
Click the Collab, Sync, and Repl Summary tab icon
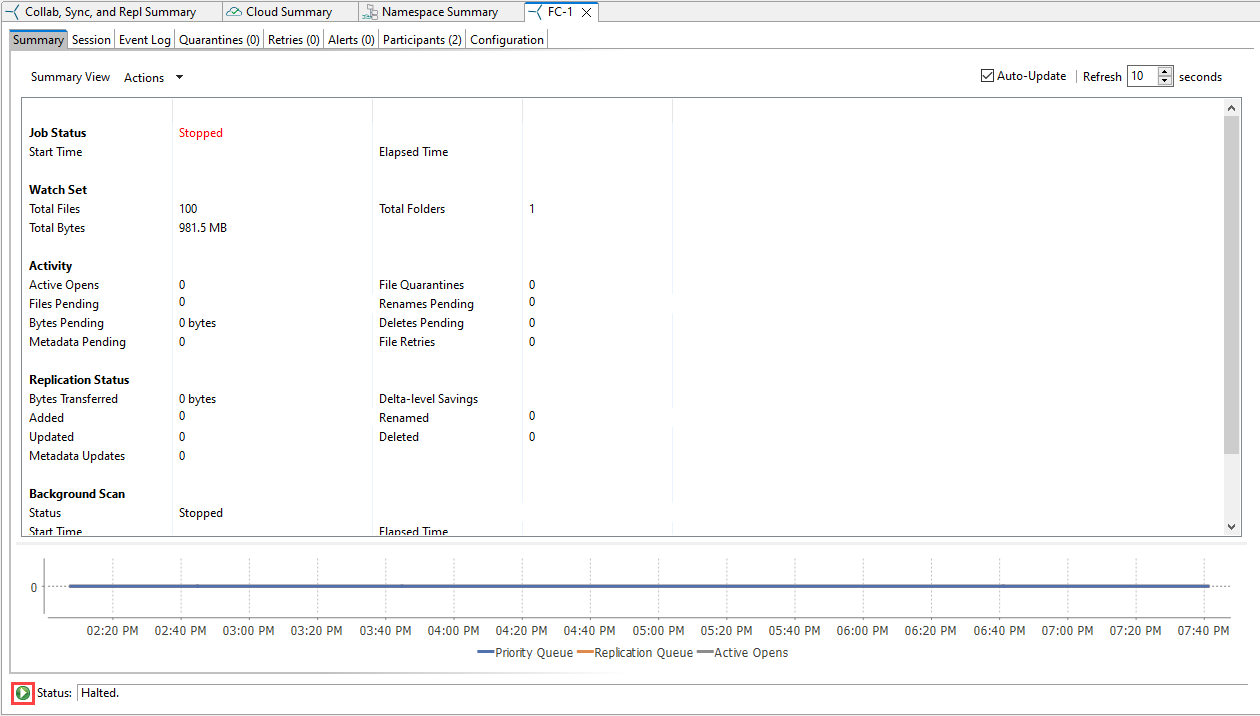point(13,11)
